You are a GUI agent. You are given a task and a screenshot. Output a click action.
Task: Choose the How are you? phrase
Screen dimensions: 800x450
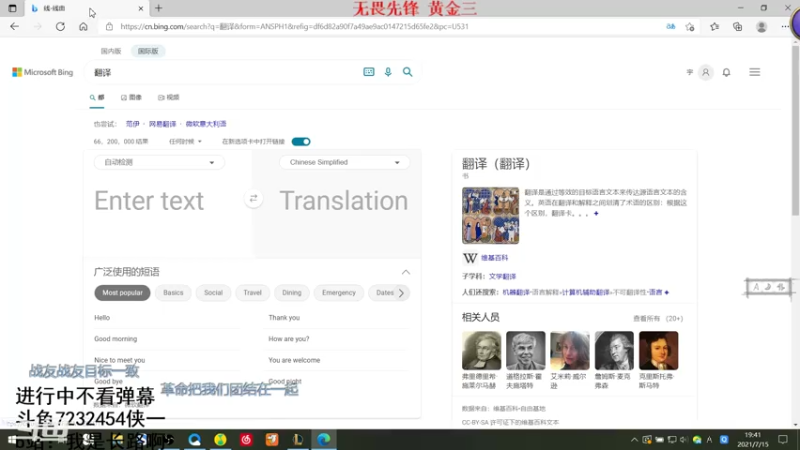point(289,339)
